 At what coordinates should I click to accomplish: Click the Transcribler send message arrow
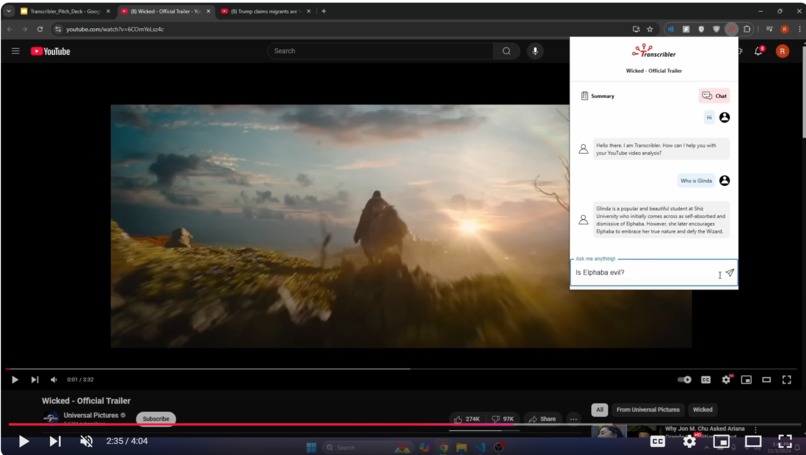tap(729, 273)
